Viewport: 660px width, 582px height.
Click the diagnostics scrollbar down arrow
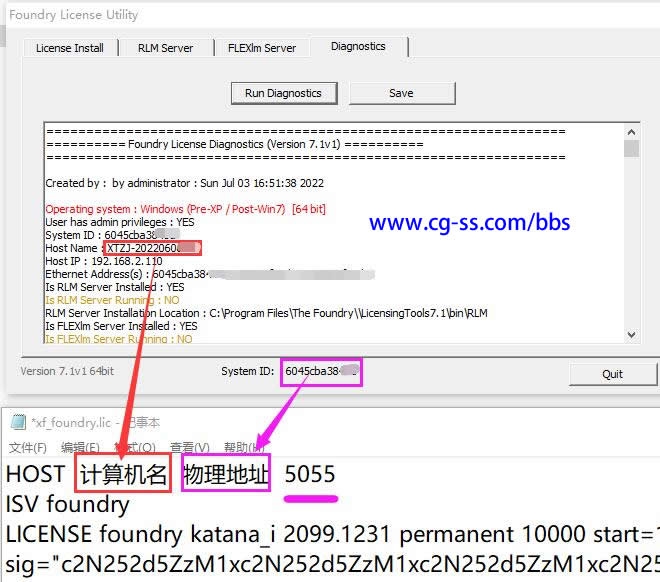click(x=631, y=335)
